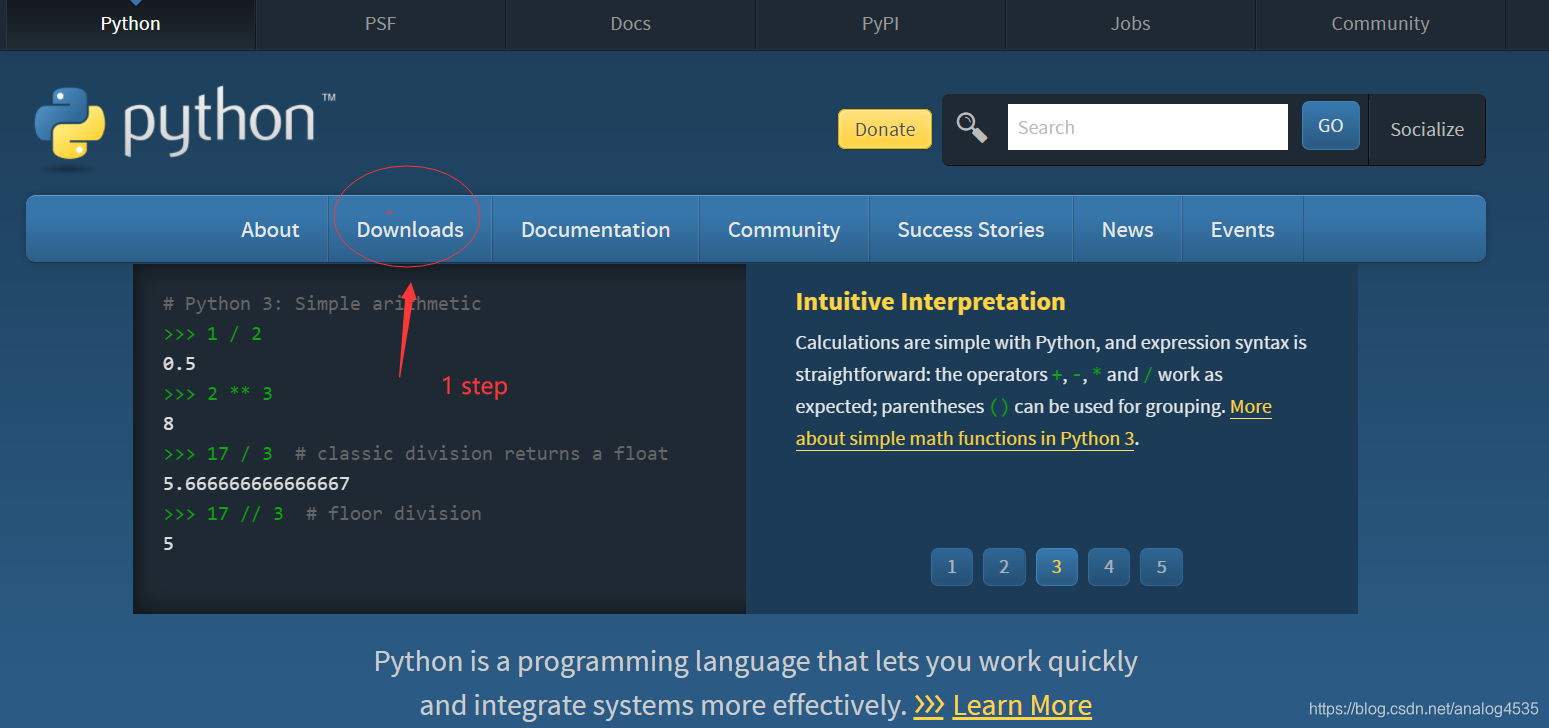
Task: Open the PSF top-bar tab
Action: 381,24
